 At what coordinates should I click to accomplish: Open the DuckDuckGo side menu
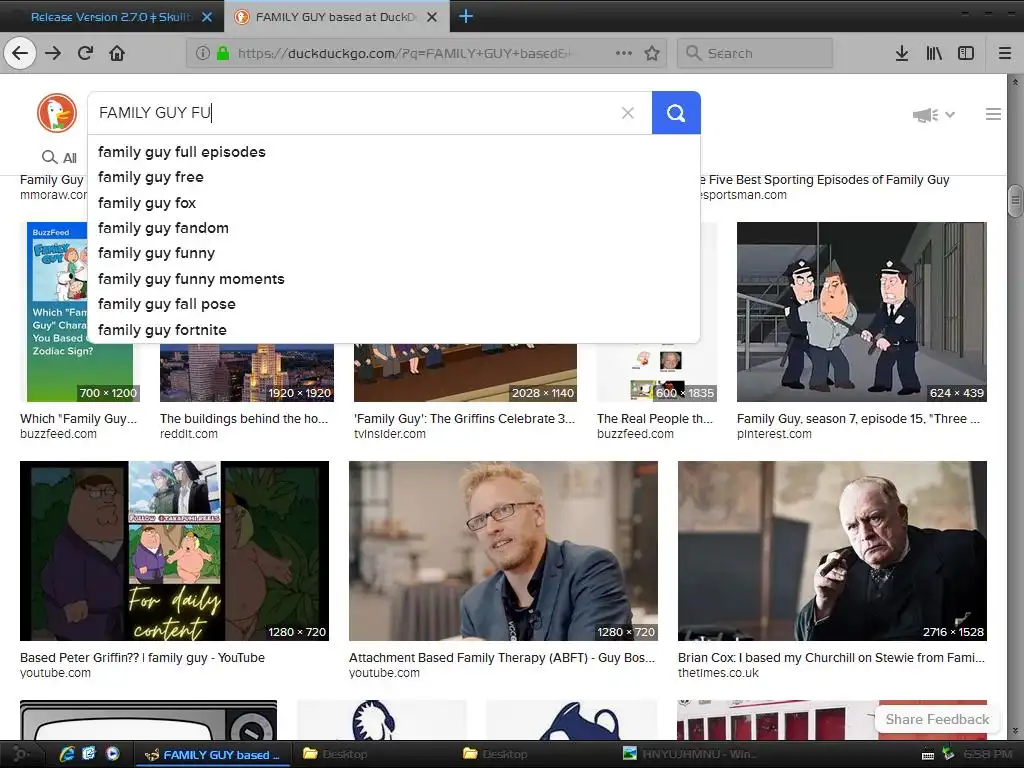[x=993, y=114]
